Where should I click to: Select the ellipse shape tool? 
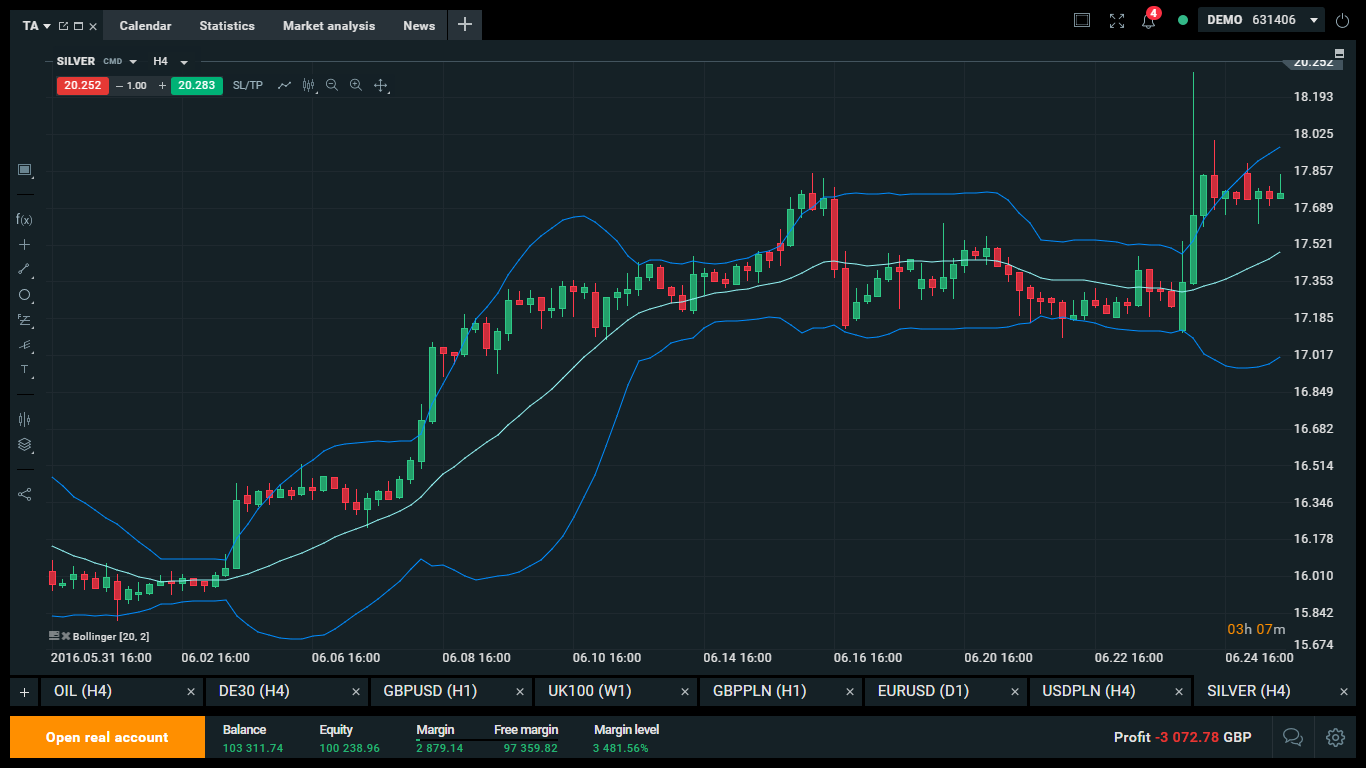(24, 295)
